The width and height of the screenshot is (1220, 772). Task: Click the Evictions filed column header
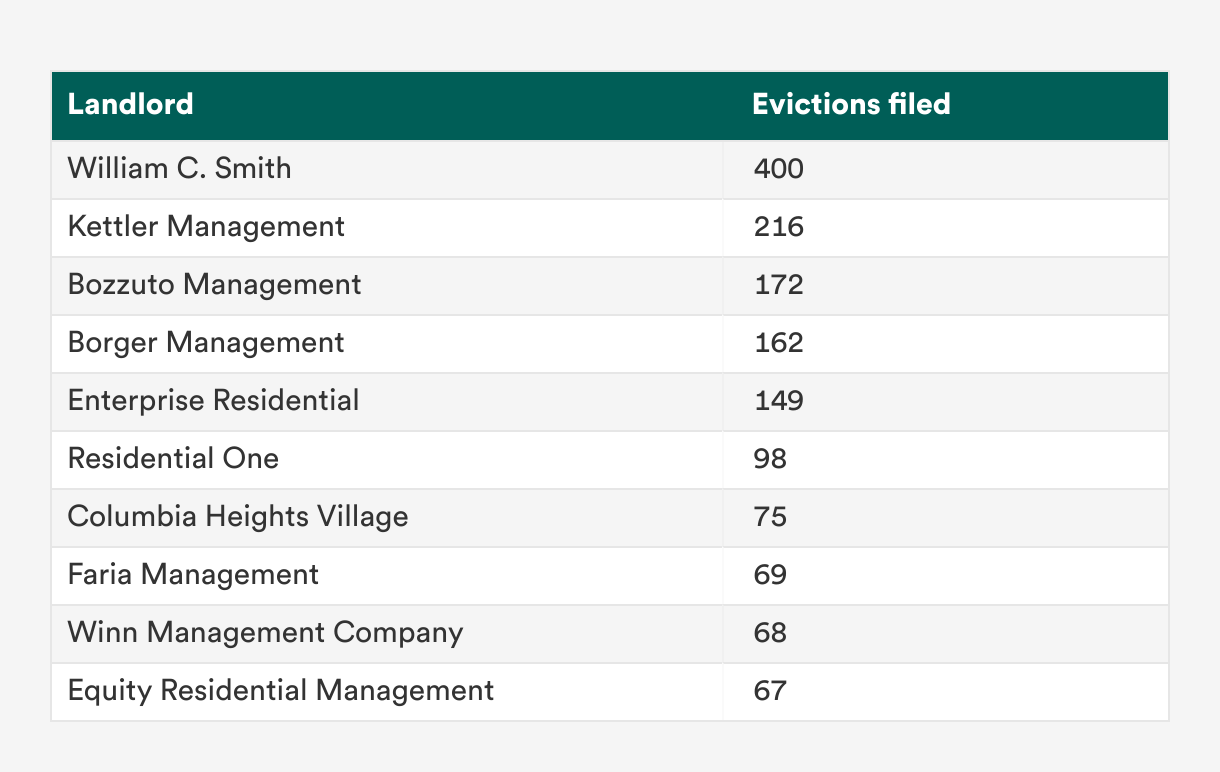tap(851, 104)
